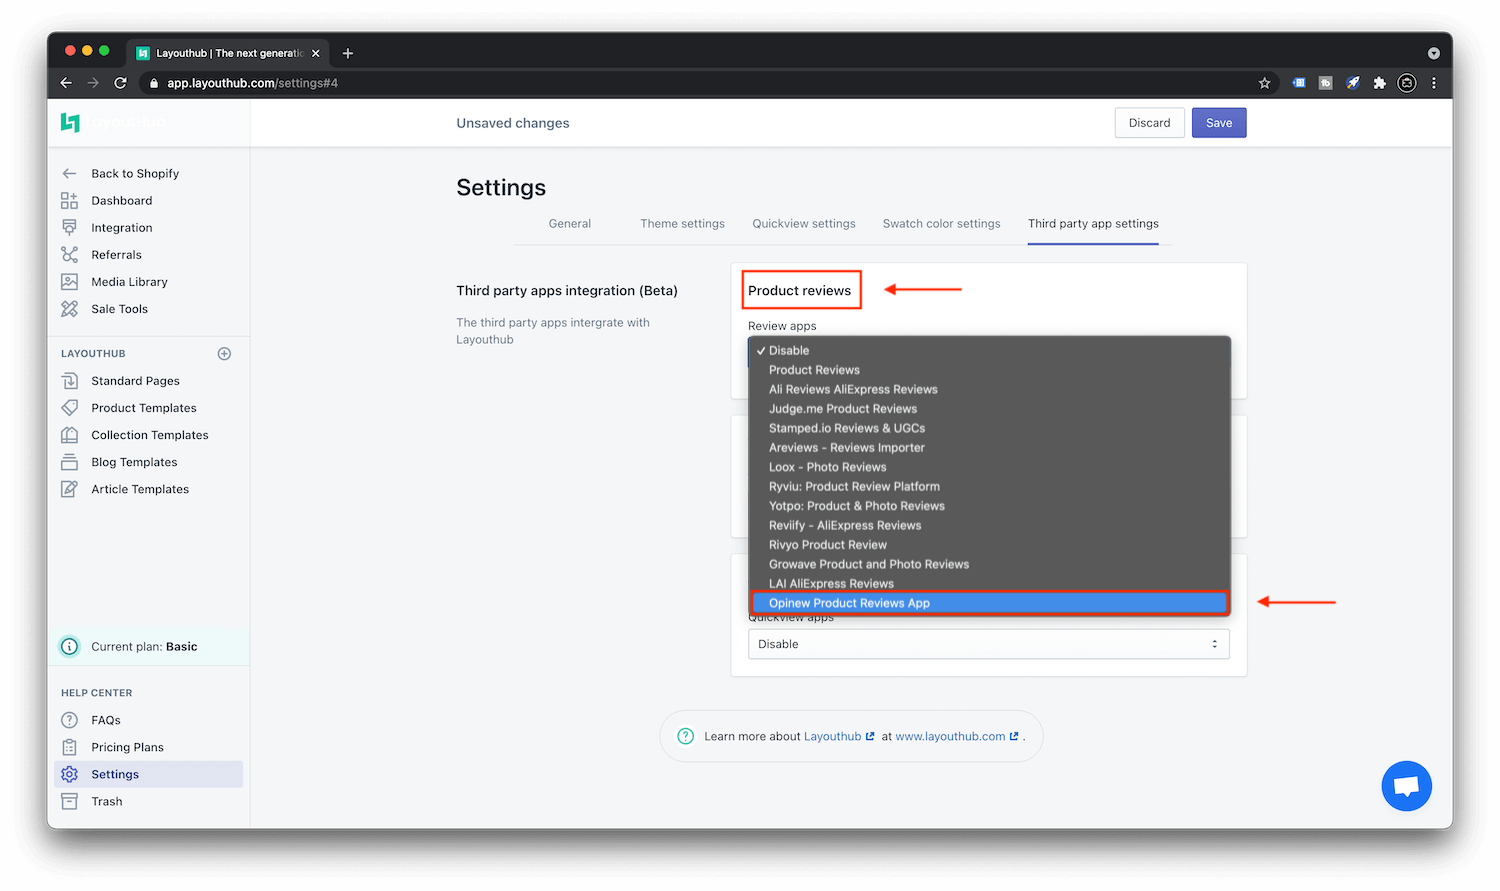Viewport: 1500px width, 891px height.
Task: Open the live chat bubble button
Action: click(1406, 786)
